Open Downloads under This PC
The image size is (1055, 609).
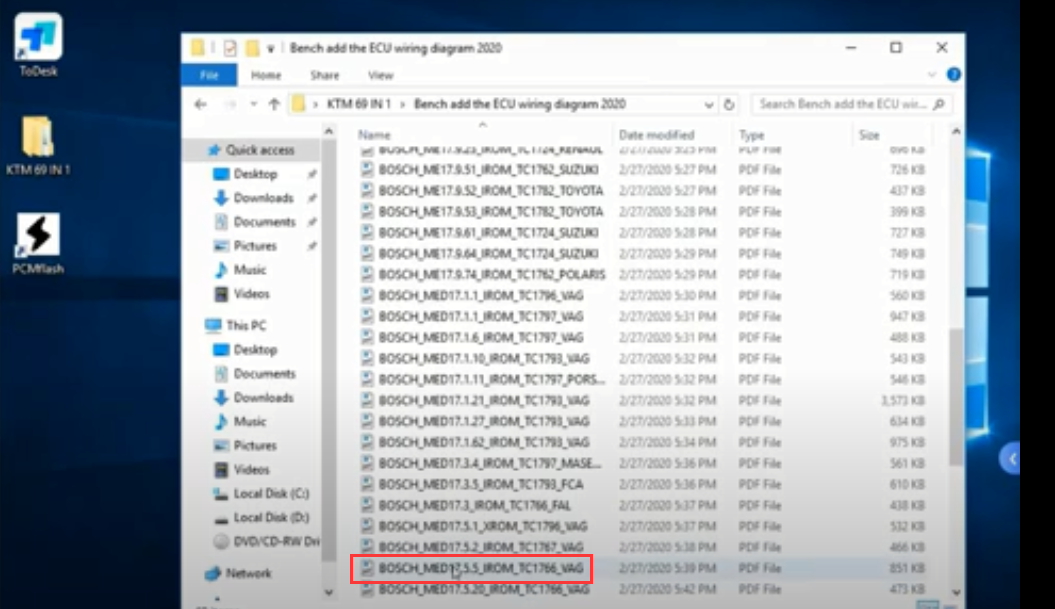pos(262,398)
